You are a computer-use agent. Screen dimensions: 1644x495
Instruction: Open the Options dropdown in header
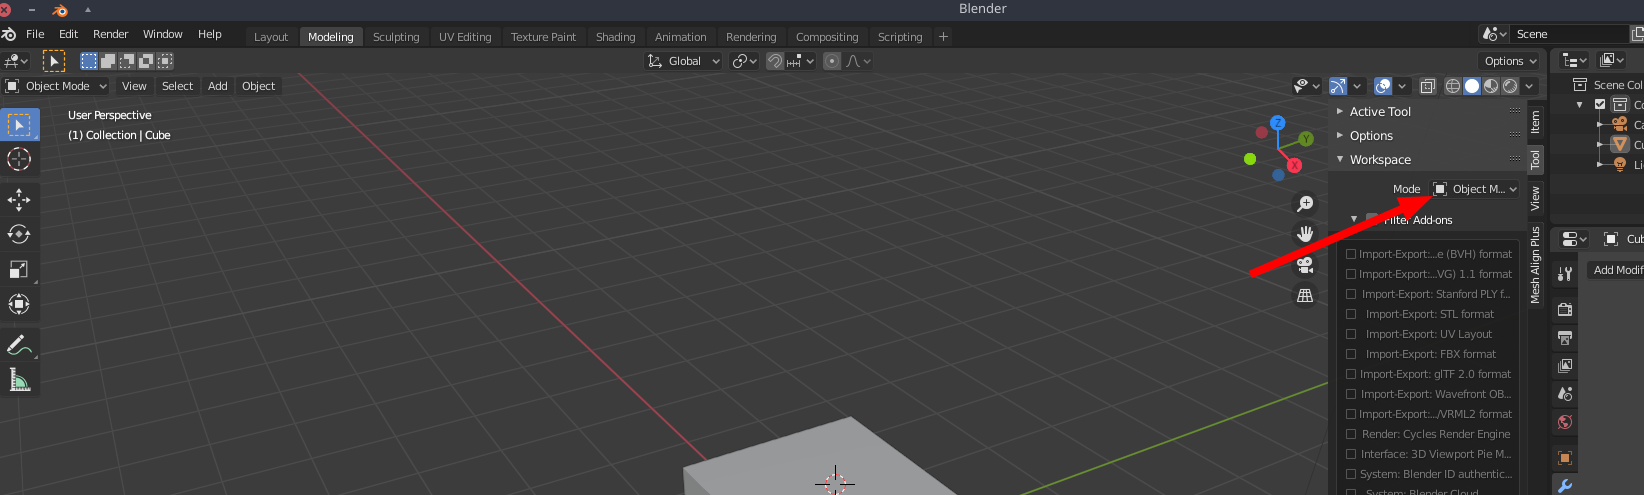[1510, 61]
